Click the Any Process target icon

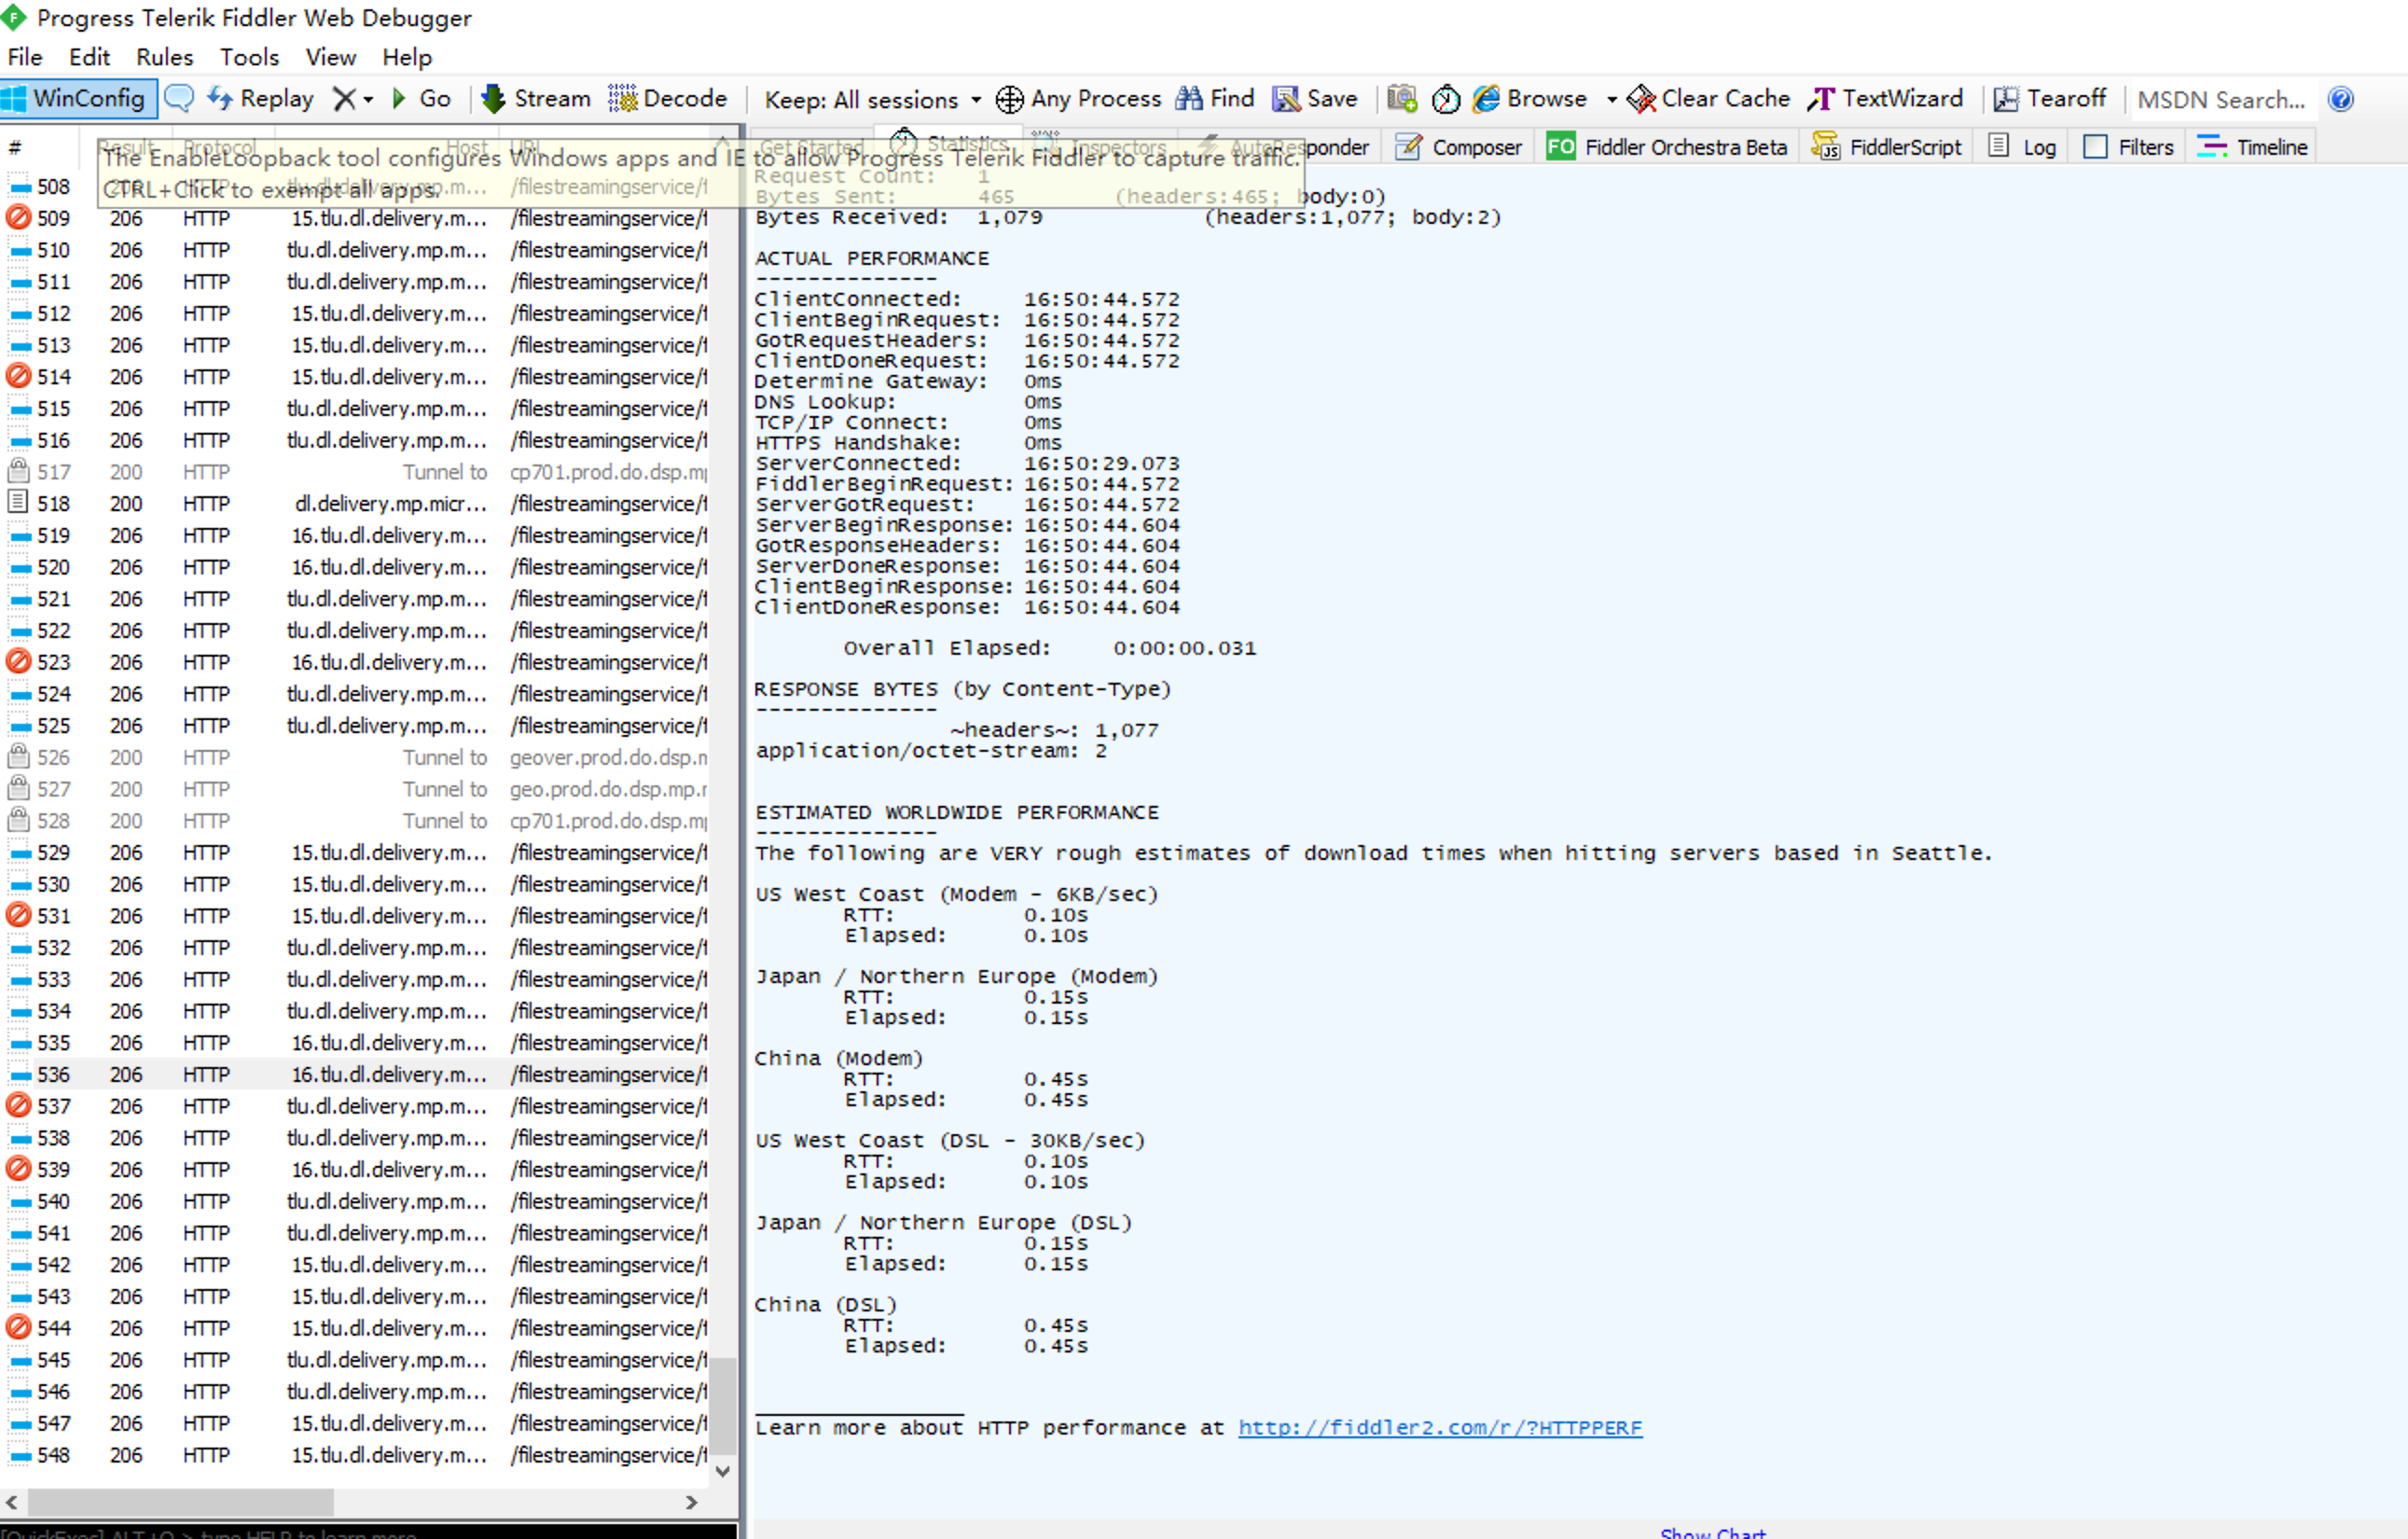(1010, 99)
